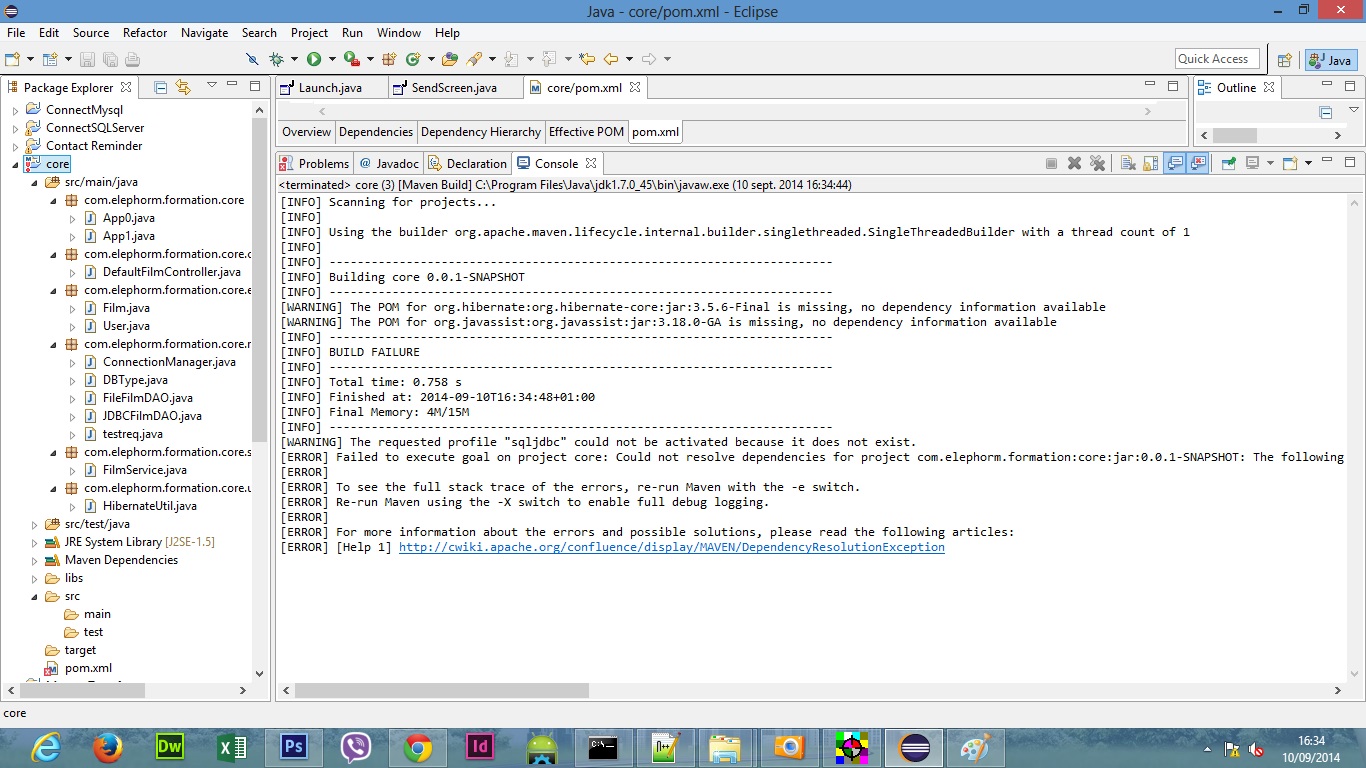
Task: Close the core/pom.xml editor tab
Action: pos(635,87)
